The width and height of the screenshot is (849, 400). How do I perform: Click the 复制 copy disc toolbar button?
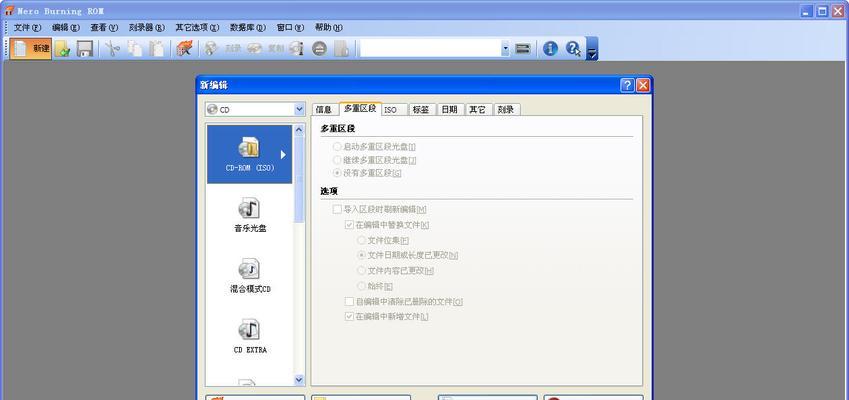(x=265, y=49)
